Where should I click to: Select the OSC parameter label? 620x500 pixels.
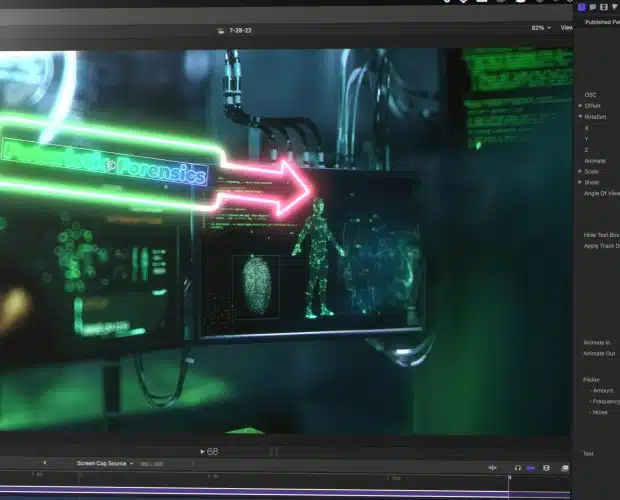click(590, 95)
